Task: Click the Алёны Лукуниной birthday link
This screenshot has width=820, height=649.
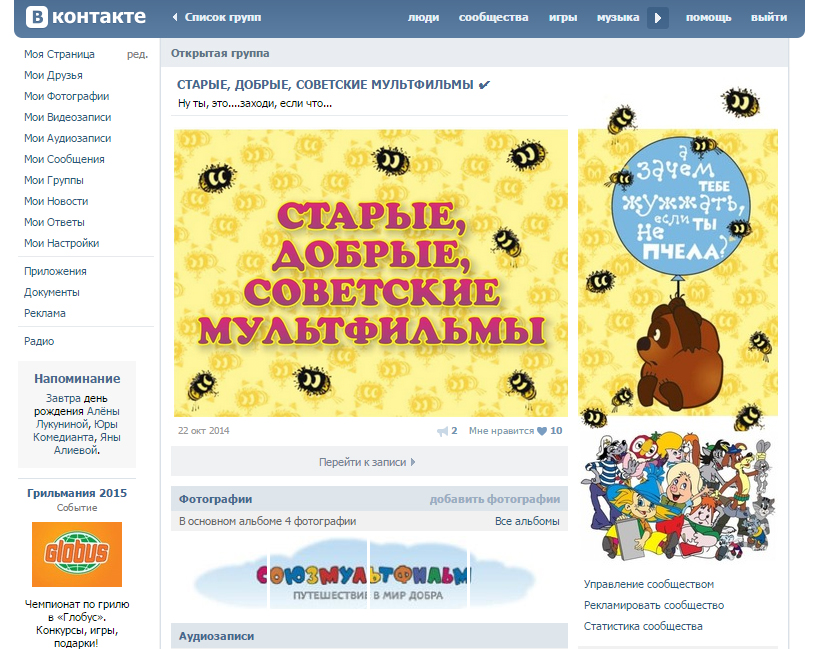Action: click(77, 417)
